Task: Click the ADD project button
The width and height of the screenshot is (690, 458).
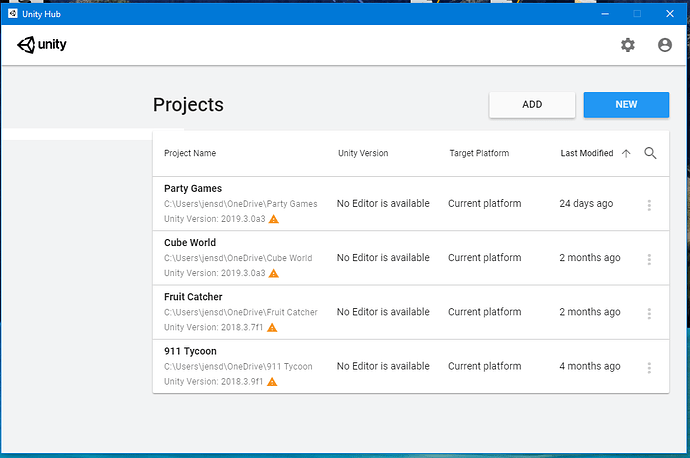Action: (532, 105)
